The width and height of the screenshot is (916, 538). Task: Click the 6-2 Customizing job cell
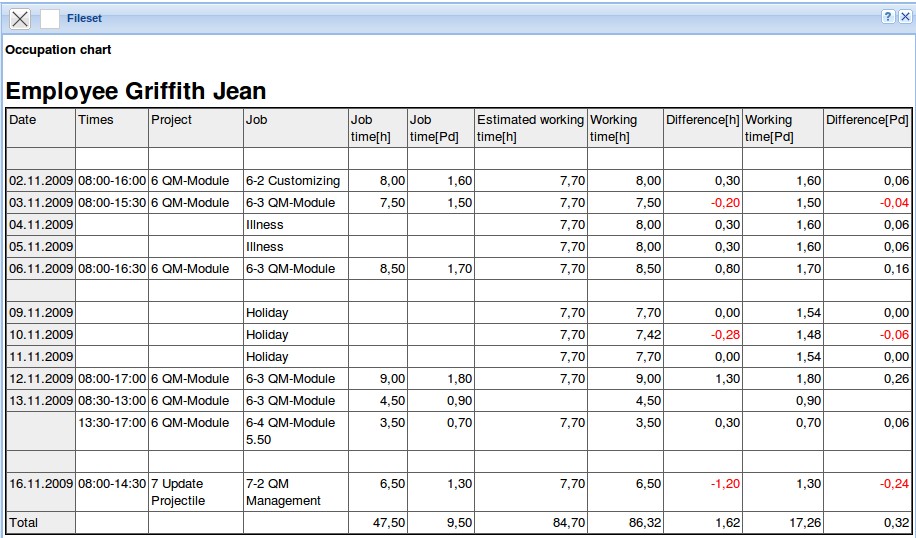tap(293, 181)
